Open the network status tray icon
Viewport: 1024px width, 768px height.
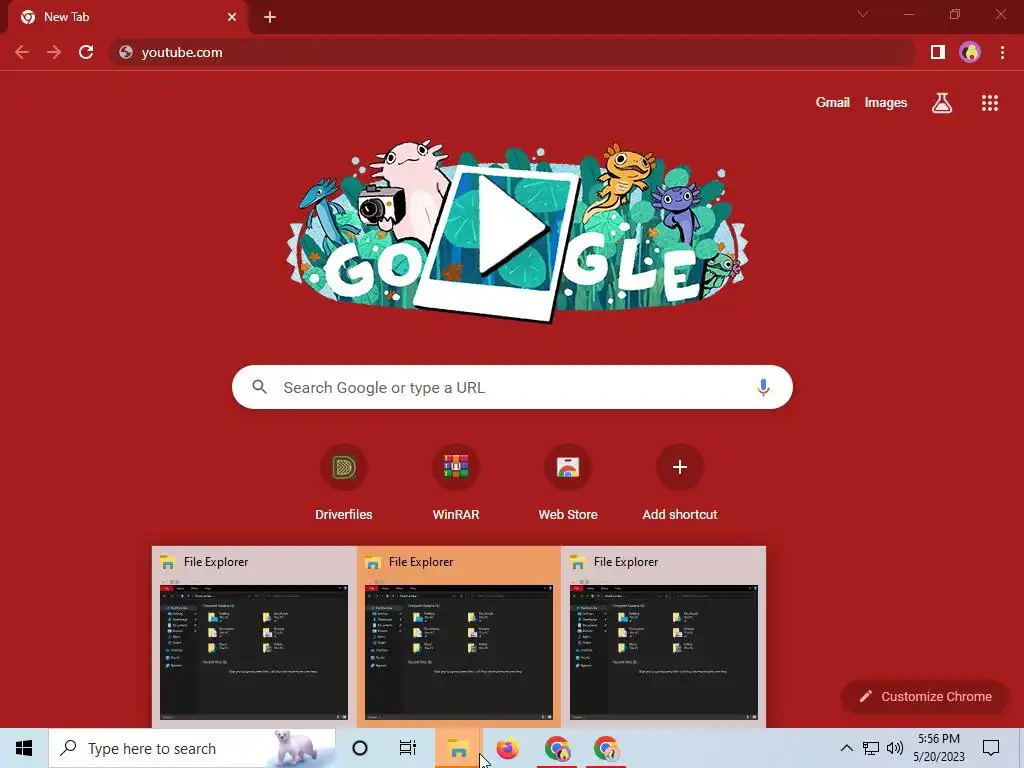click(871, 748)
